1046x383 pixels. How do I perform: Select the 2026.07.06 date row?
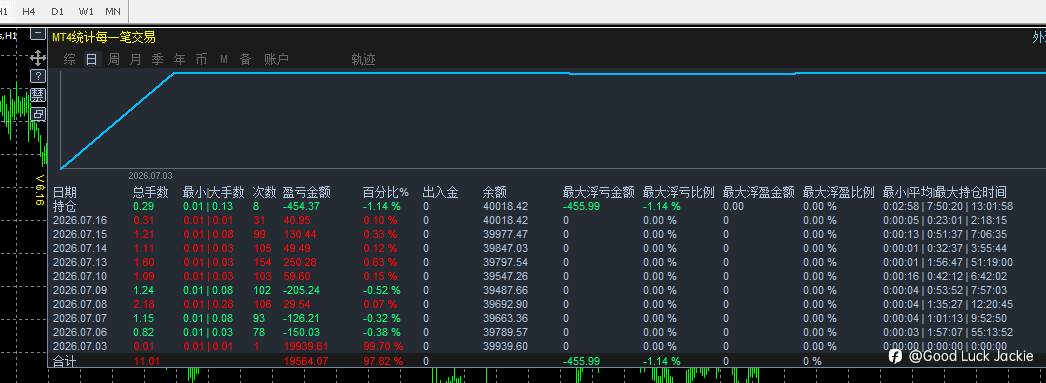tap(80, 332)
